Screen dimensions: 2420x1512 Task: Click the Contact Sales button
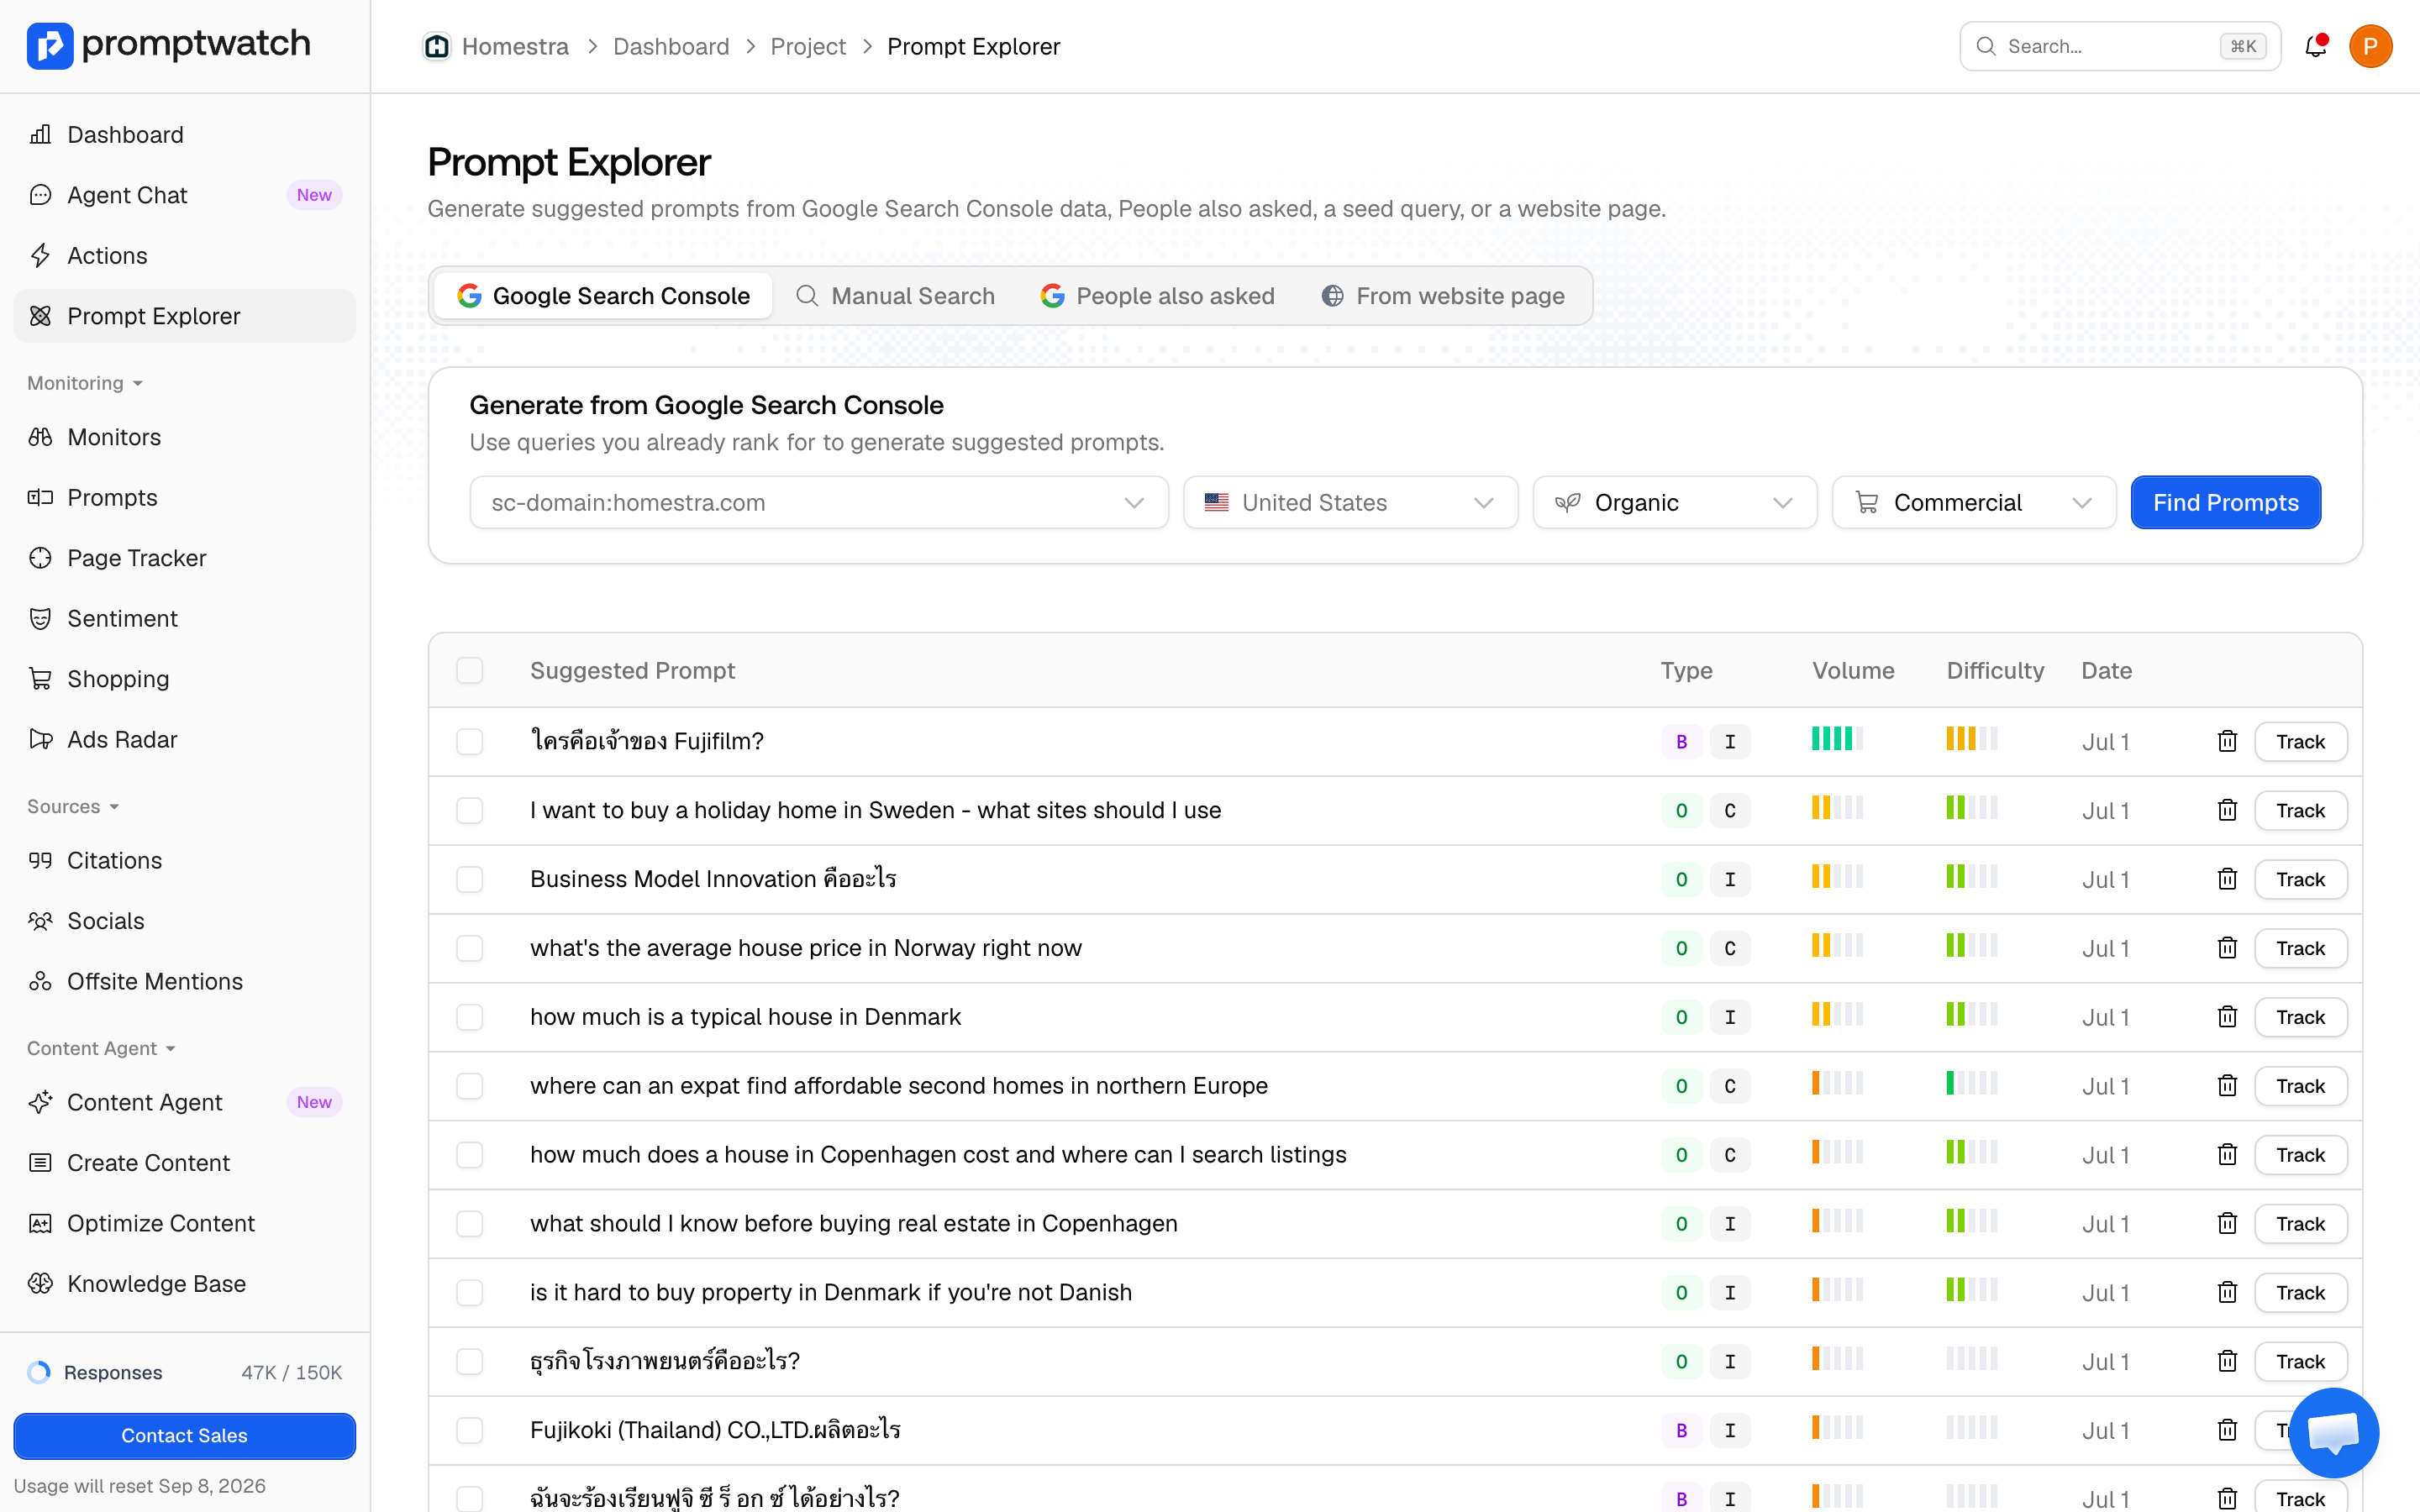(x=185, y=1435)
